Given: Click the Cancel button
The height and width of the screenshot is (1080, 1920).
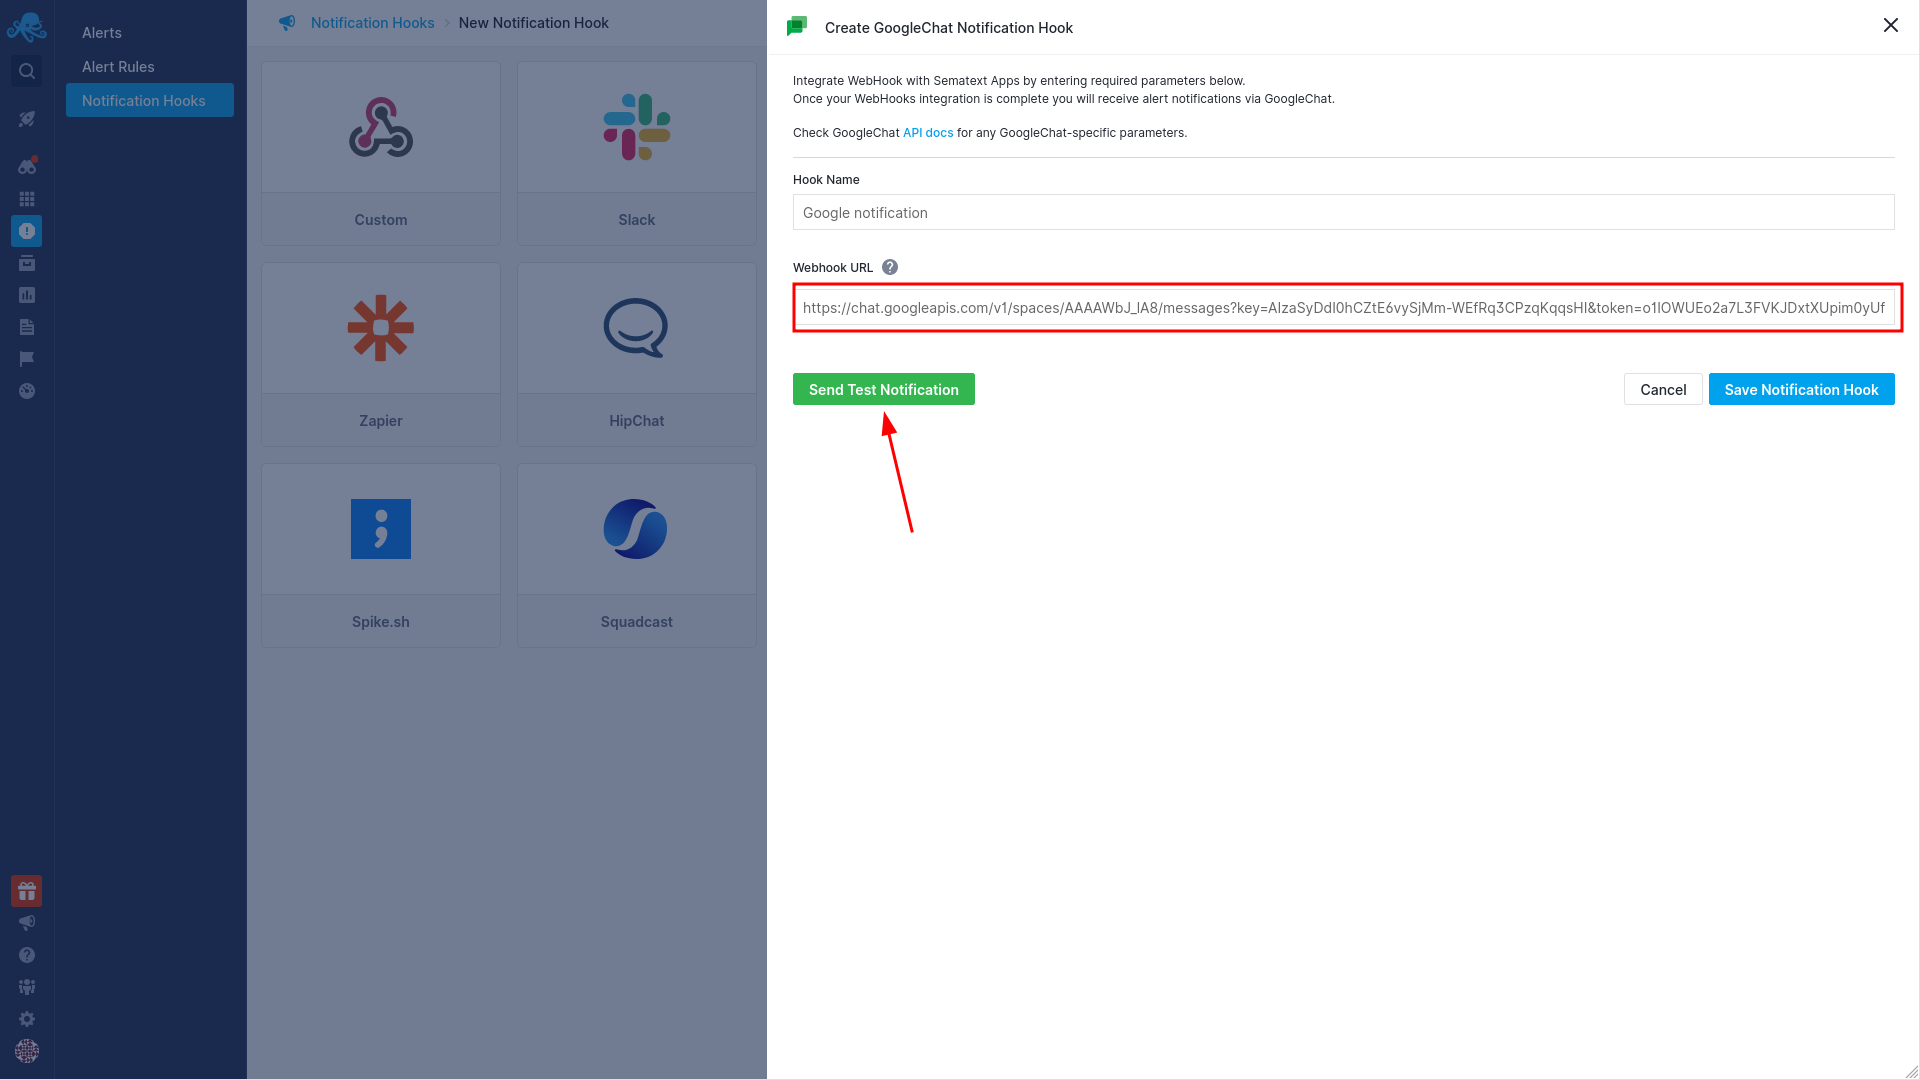Looking at the screenshot, I should [1663, 389].
